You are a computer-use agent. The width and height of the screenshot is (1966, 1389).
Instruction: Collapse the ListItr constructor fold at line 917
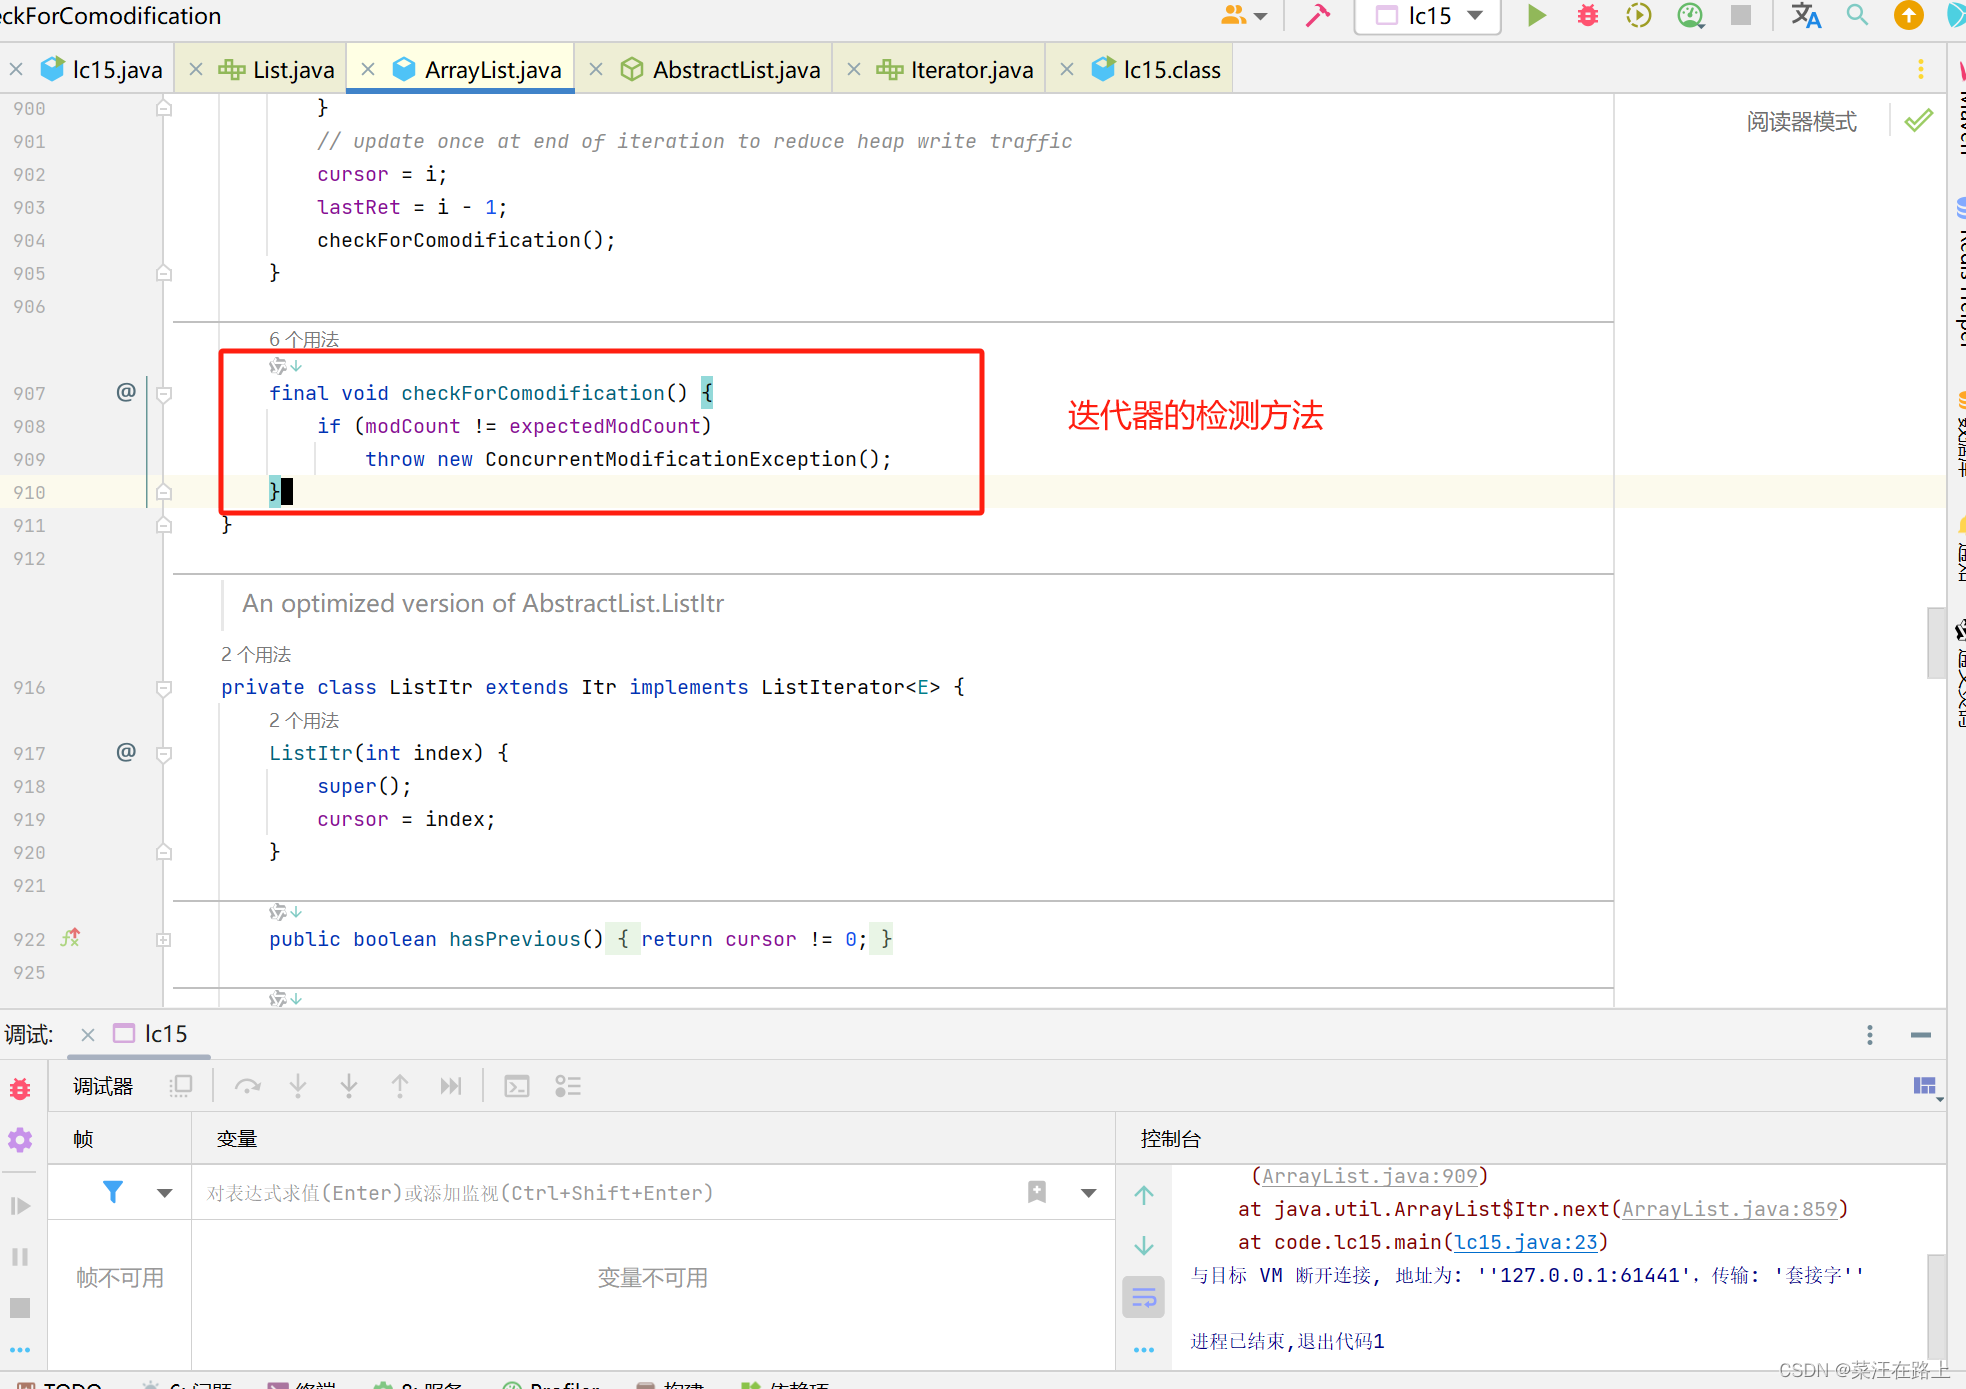click(164, 754)
